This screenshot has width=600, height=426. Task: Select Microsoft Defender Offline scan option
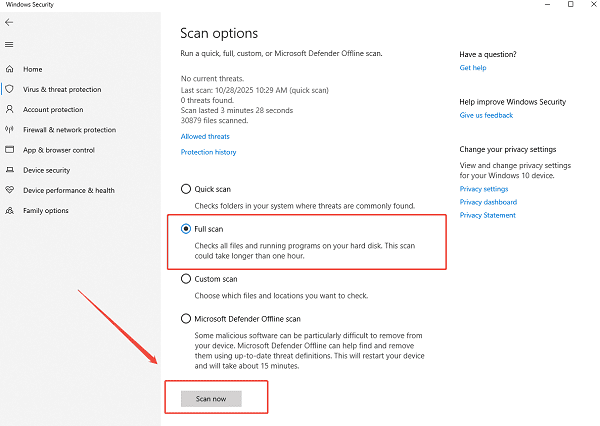pos(186,318)
